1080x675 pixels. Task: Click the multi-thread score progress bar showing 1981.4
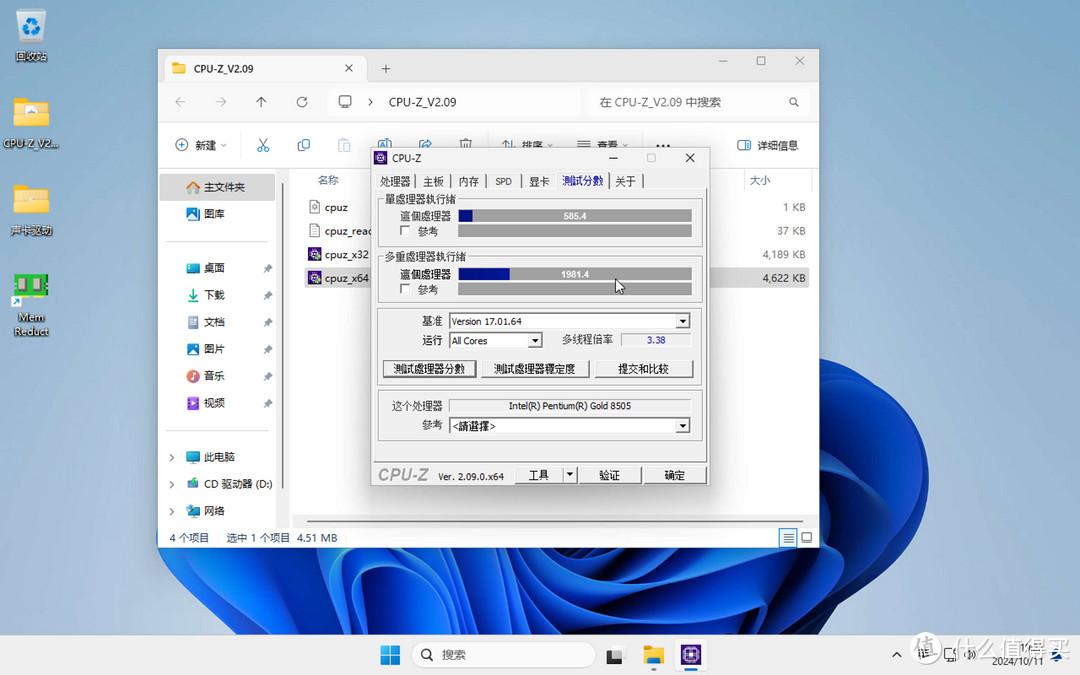[x=574, y=274]
